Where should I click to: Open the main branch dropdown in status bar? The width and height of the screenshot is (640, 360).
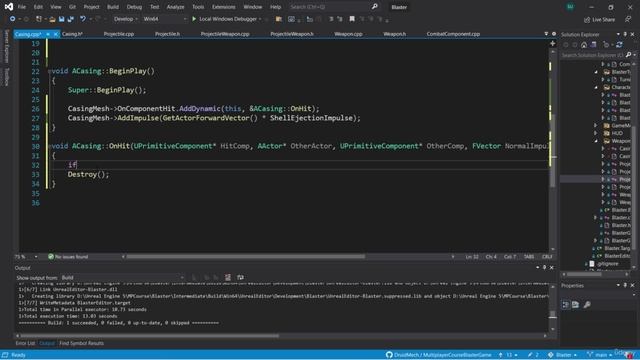(601, 355)
